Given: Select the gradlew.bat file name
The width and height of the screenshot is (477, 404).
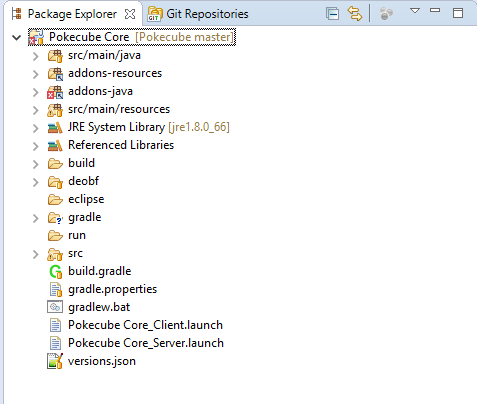Looking at the screenshot, I should [99, 307].
